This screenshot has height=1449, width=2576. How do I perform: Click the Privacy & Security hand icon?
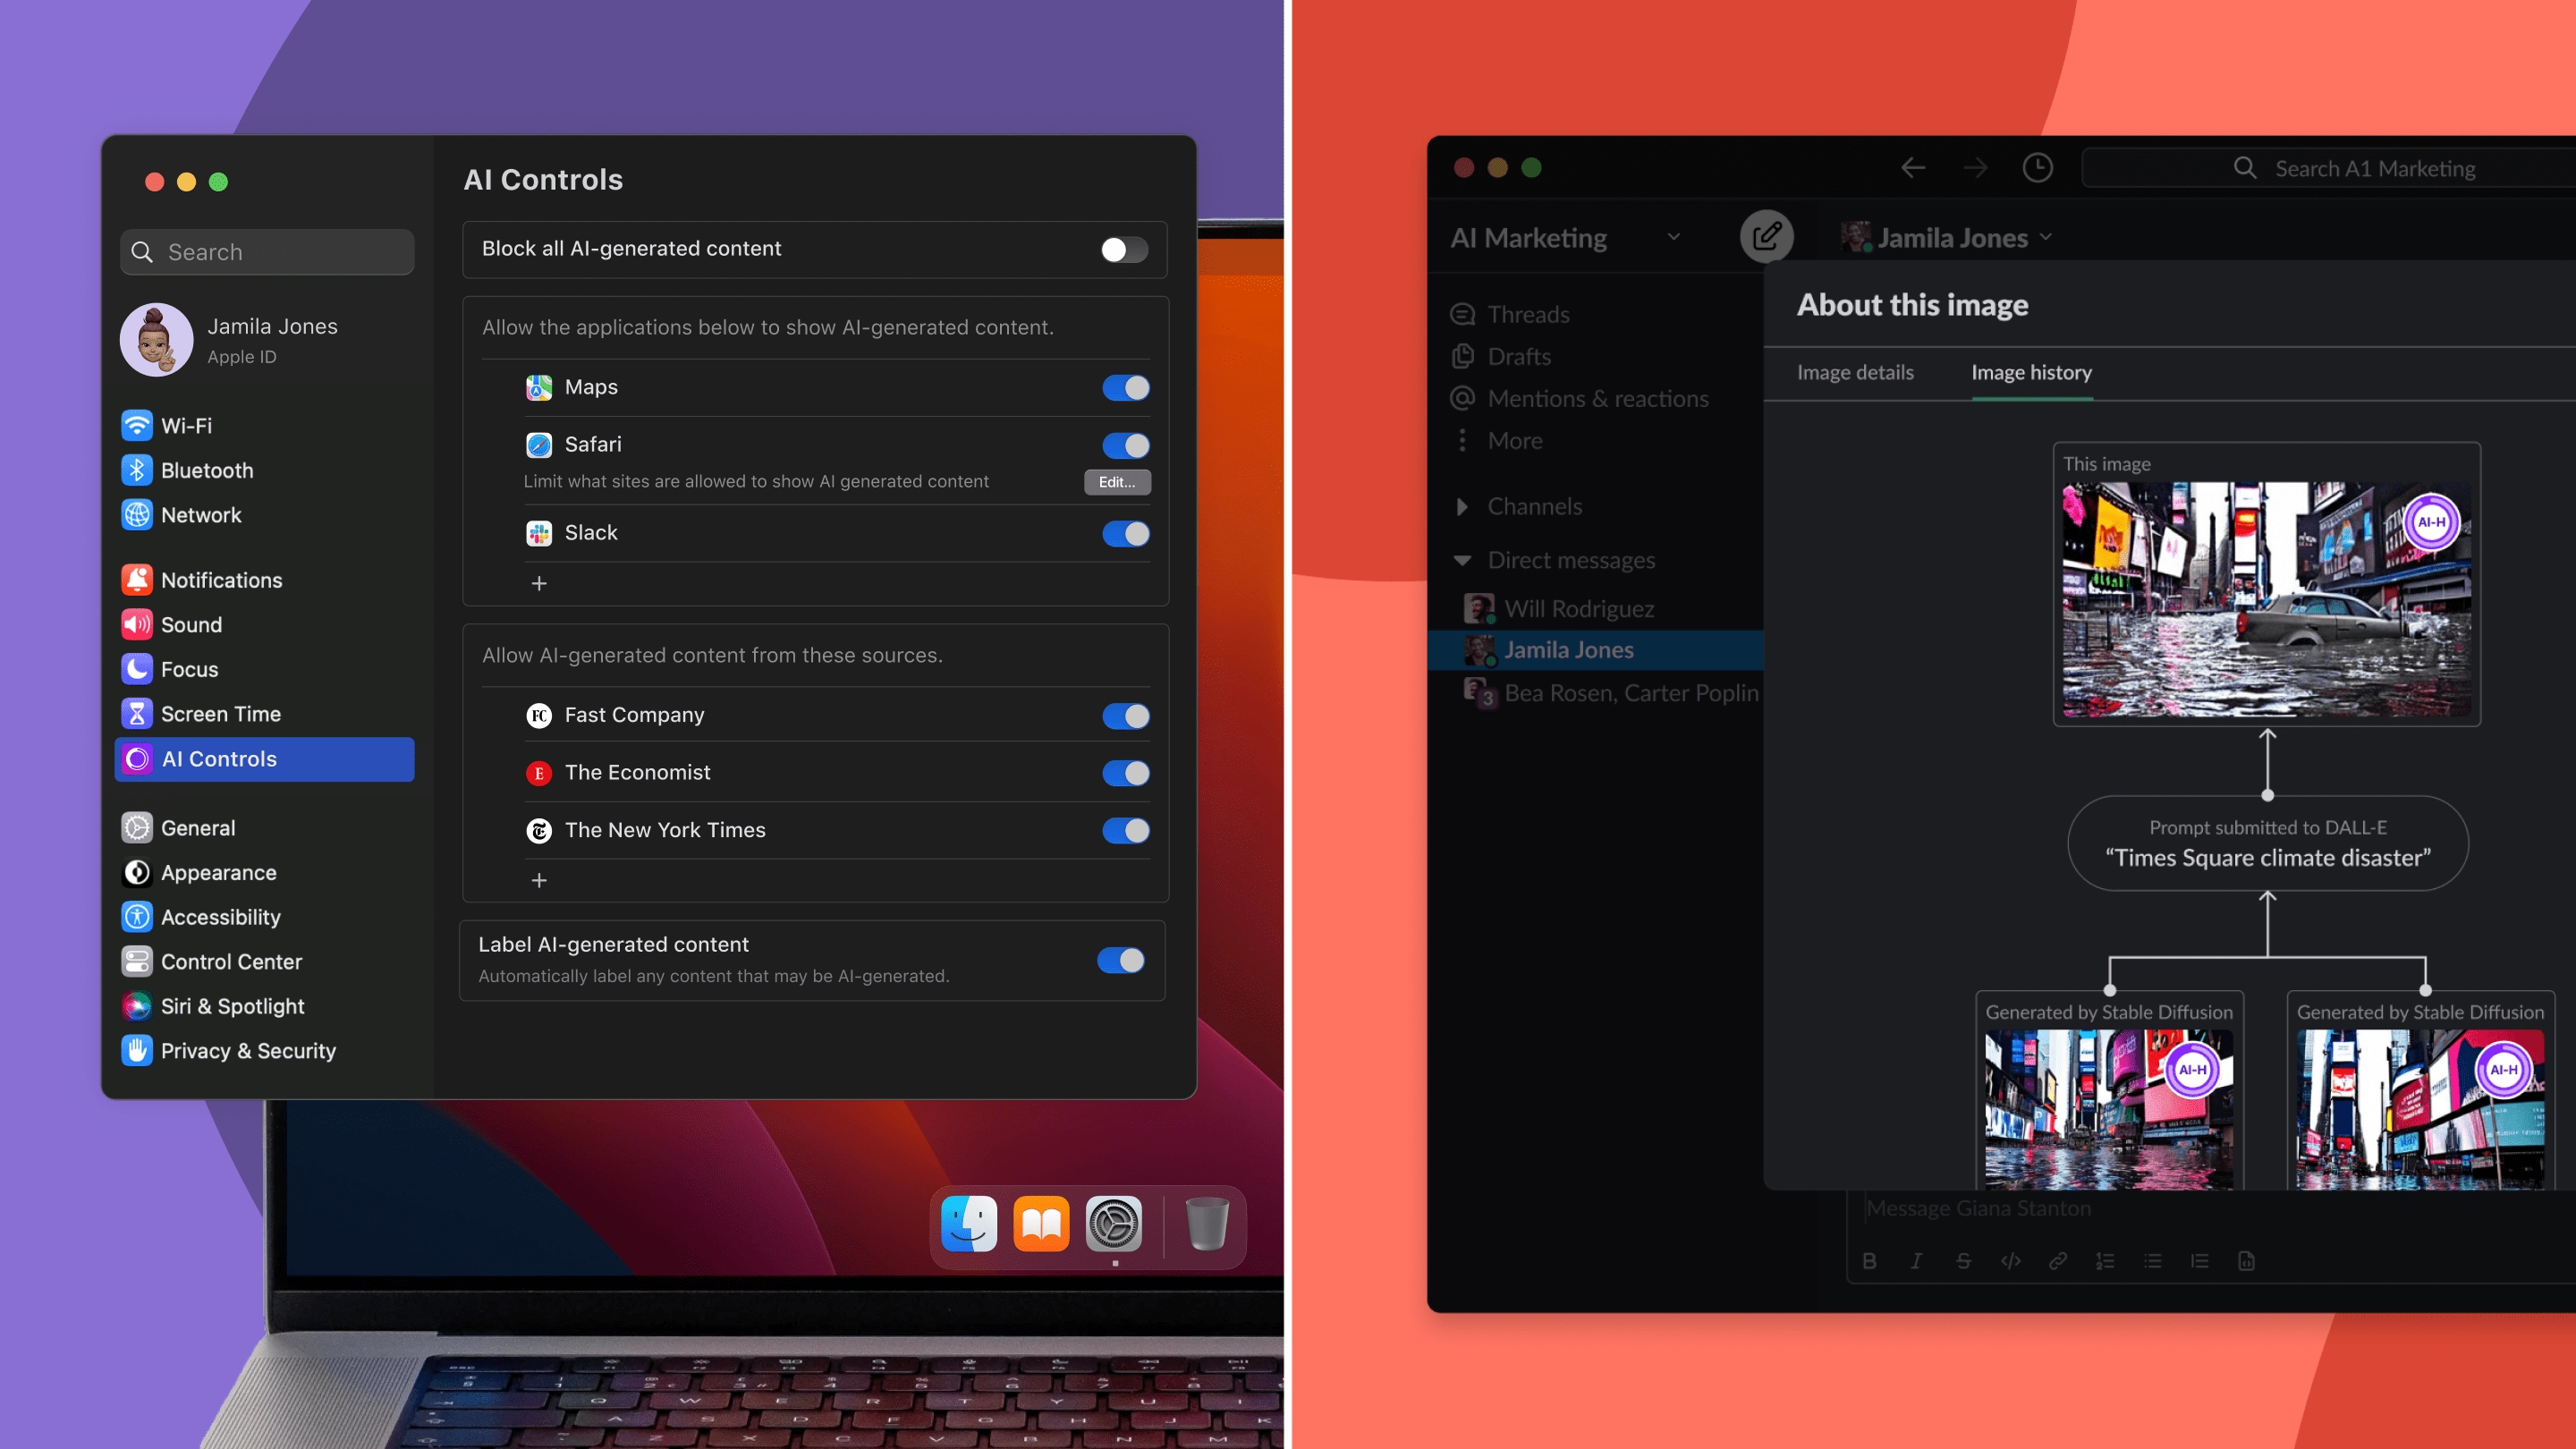click(x=137, y=1050)
